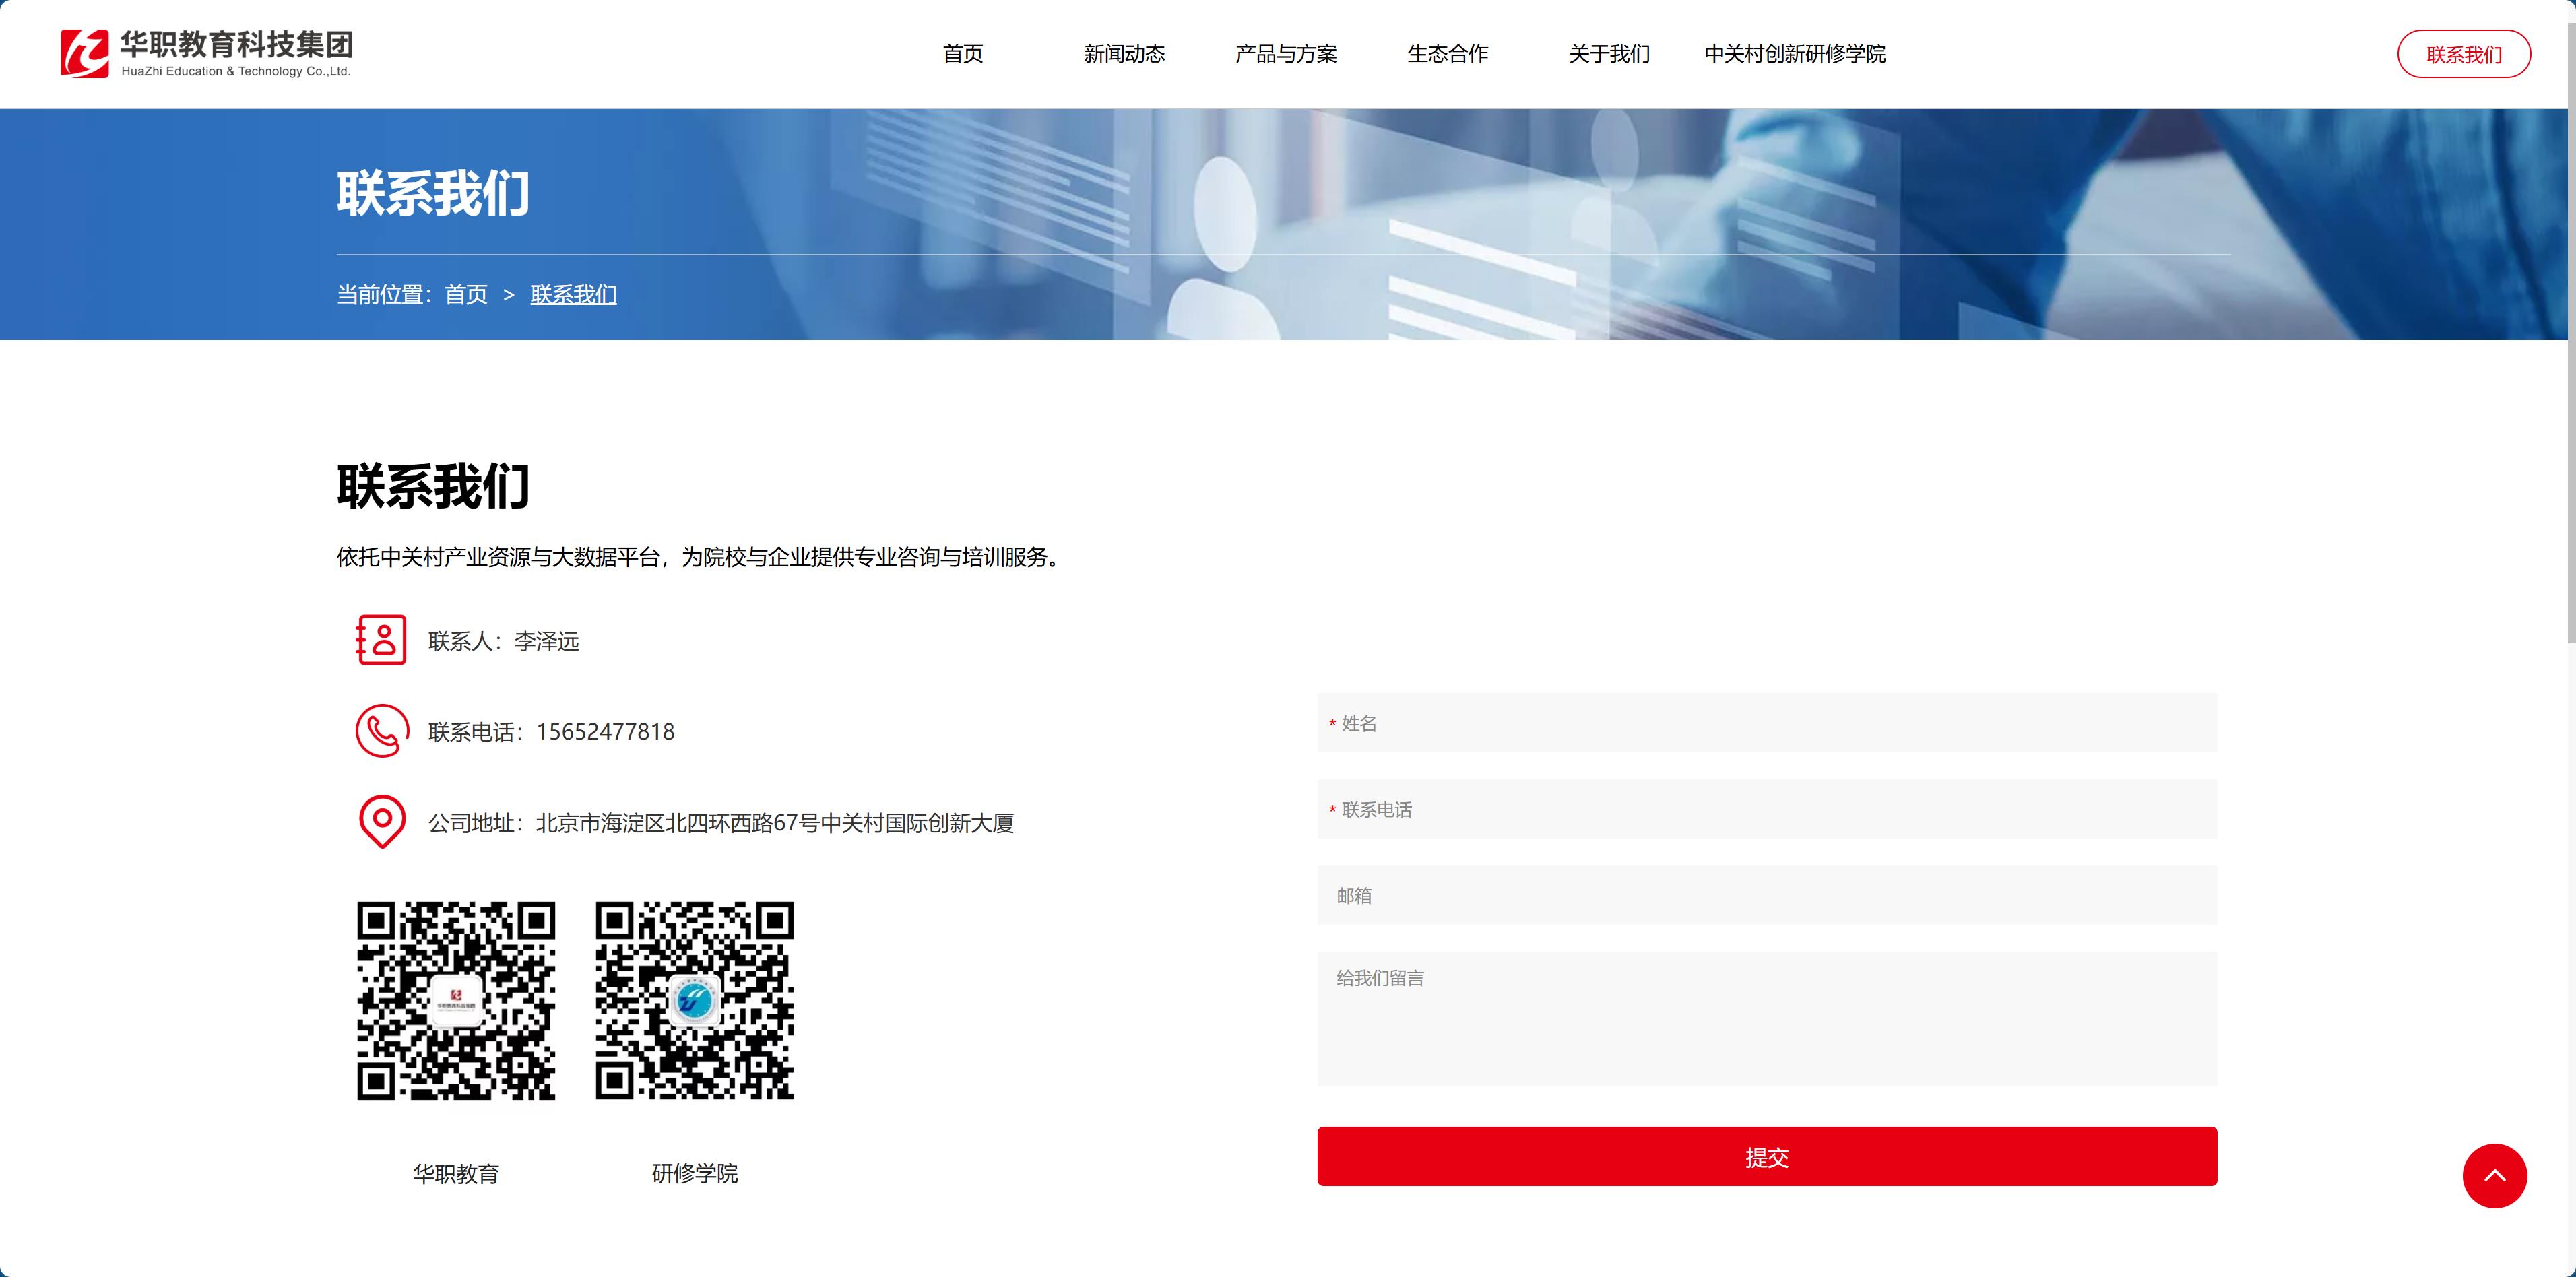Click the red location pin icon

382,822
